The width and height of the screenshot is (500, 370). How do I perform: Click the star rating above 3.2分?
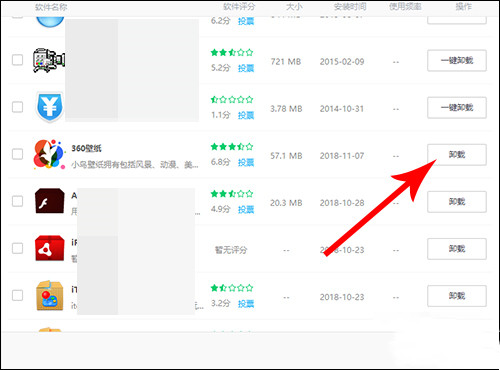click(232, 288)
